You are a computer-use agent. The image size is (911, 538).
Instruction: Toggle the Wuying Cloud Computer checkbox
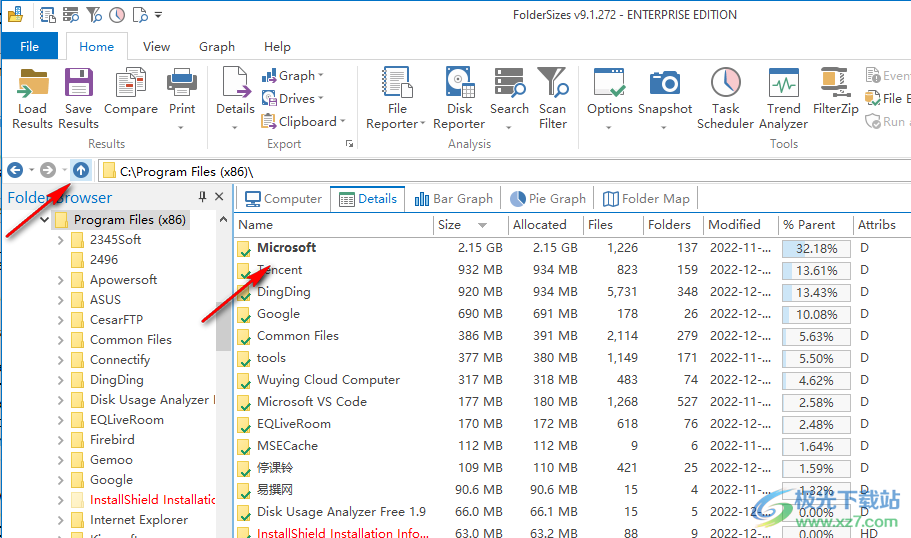(x=244, y=381)
